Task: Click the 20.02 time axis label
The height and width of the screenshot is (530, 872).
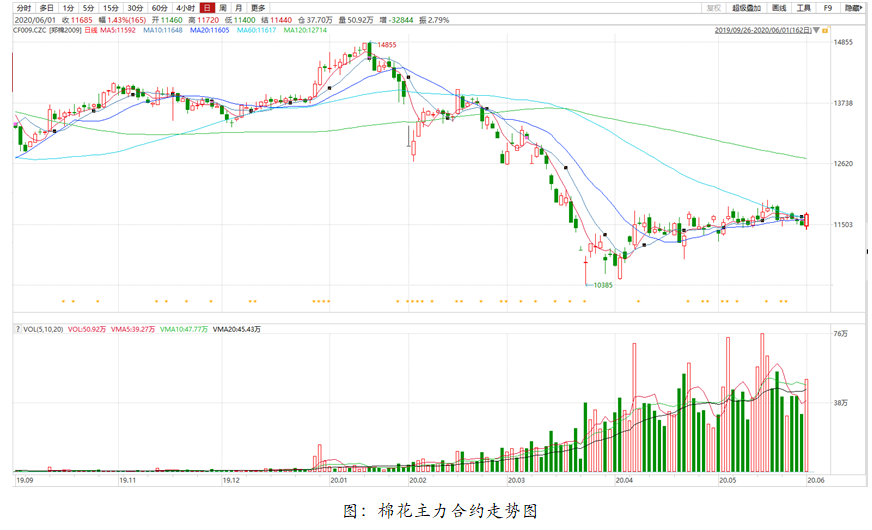Action: coord(418,481)
